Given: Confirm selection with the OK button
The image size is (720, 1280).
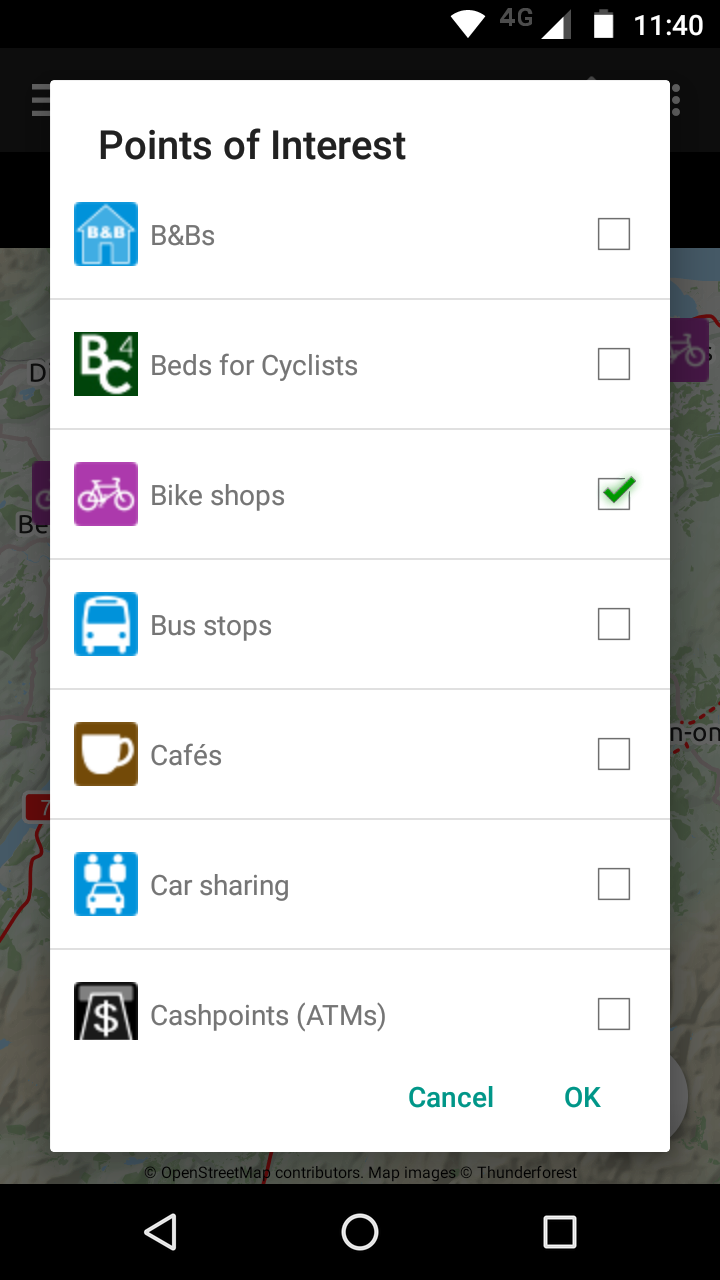Looking at the screenshot, I should pyautogui.click(x=582, y=1097).
